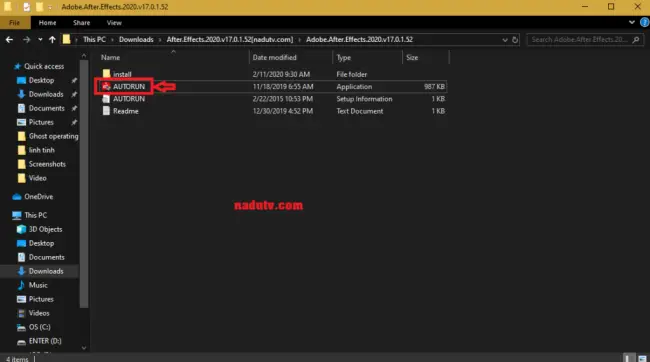
Task: Click the Forward navigation arrow
Action: pyautogui.click(x=27, y=40)
